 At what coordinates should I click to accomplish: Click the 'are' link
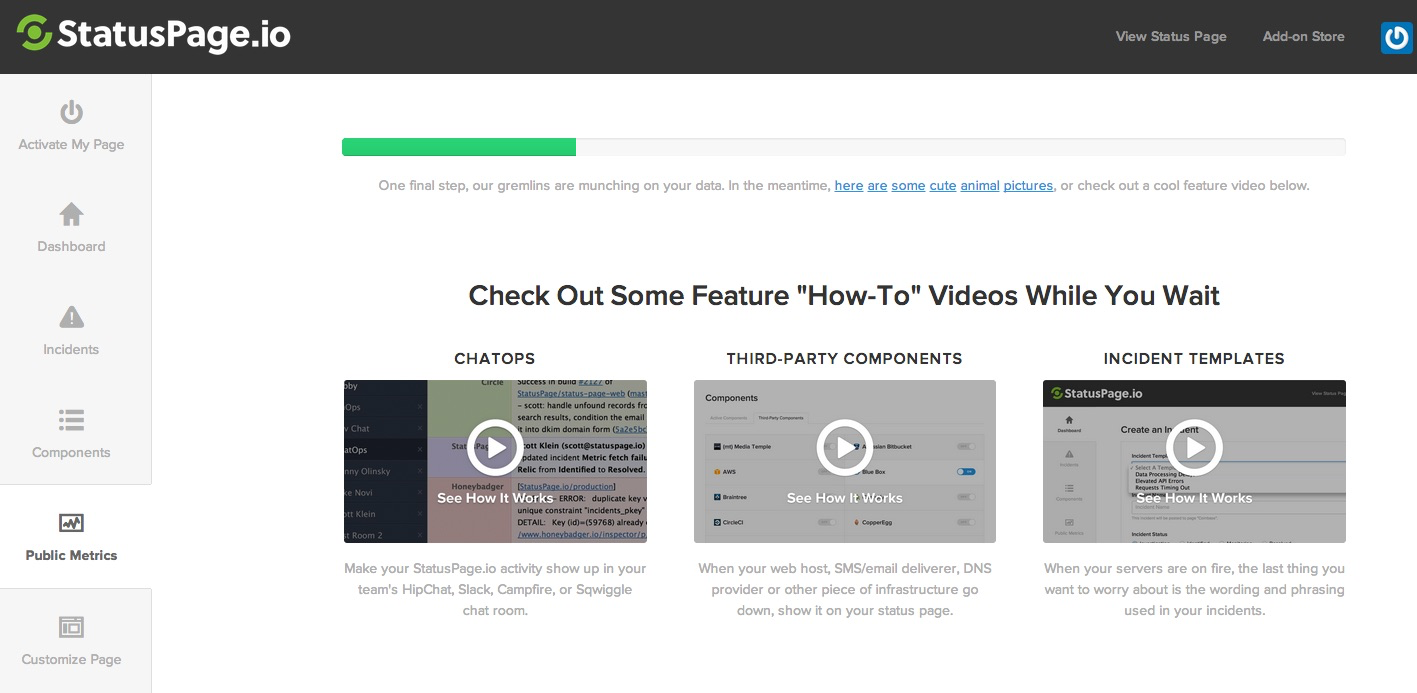coord(877,185)
